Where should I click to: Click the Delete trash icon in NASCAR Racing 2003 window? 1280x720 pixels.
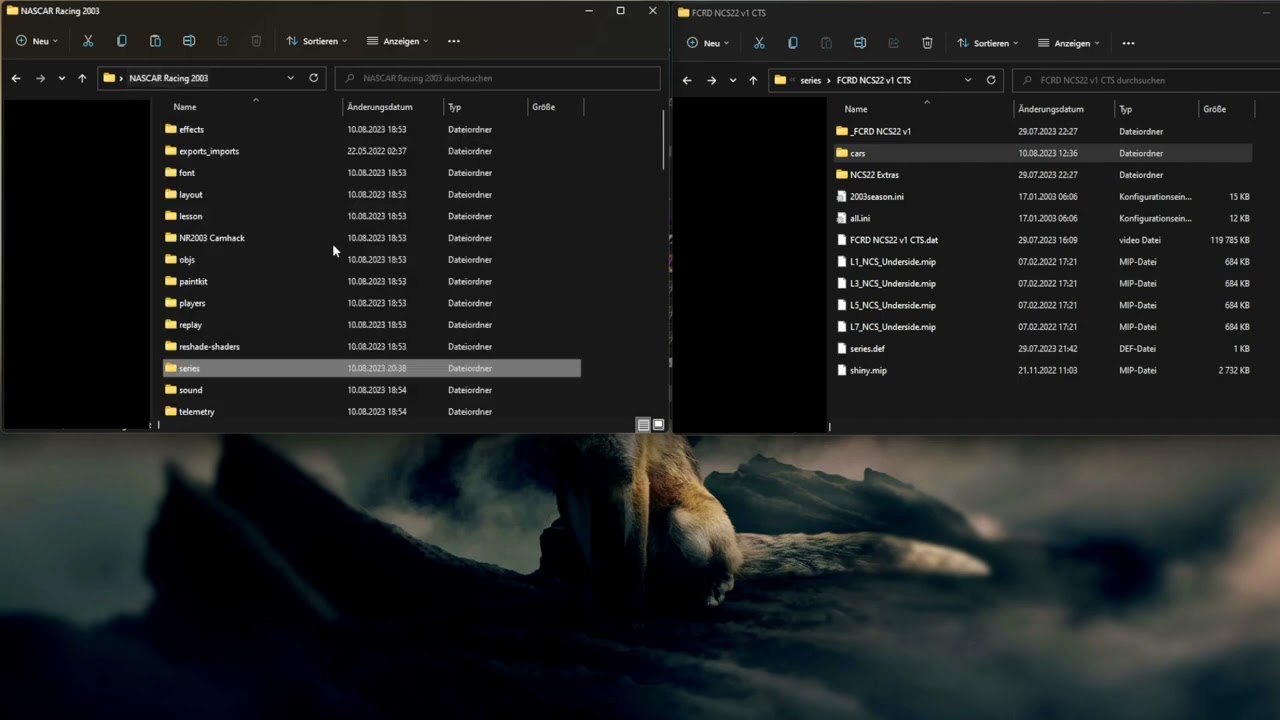(256, 41)
